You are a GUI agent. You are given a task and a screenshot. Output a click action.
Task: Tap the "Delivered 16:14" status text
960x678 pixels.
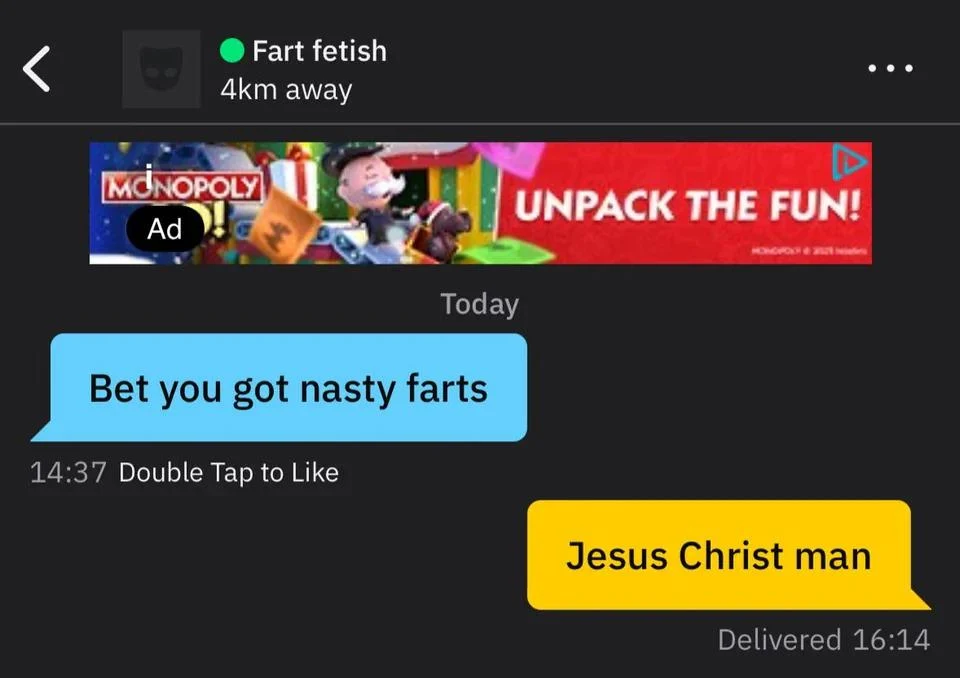824,639
